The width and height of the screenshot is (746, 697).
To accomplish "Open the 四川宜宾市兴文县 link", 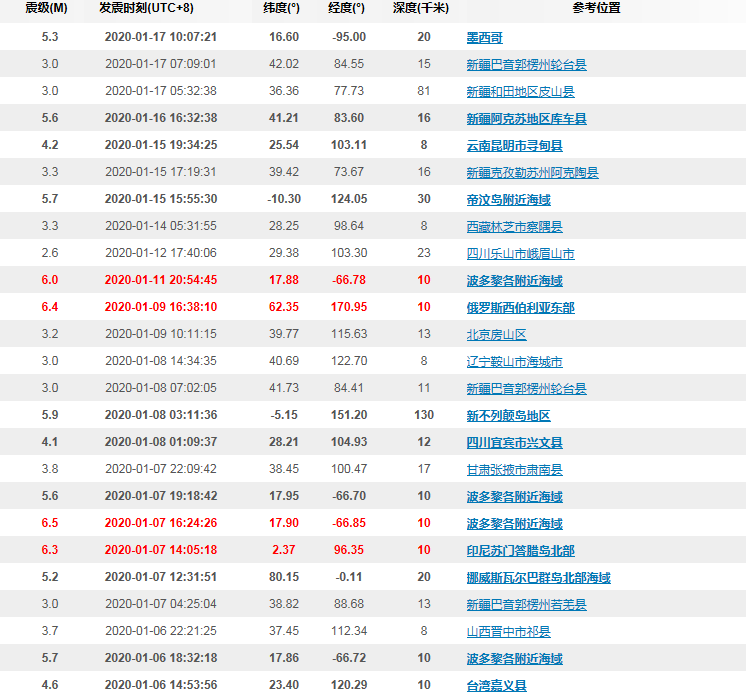I will coord(514,442).
